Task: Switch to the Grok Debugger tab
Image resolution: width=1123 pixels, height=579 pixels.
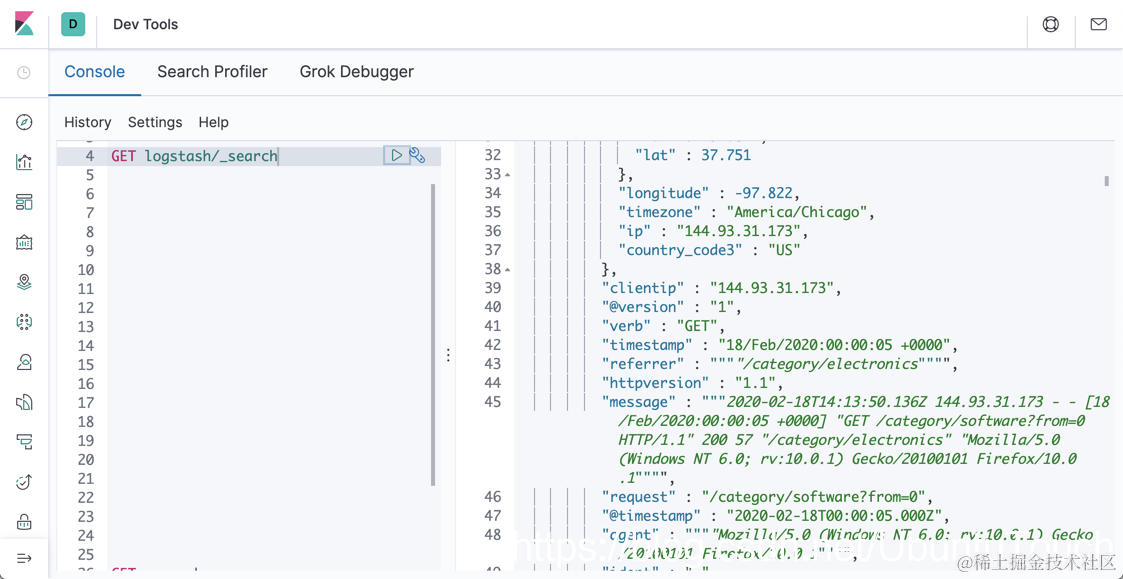Action: [x=357, y=72]
